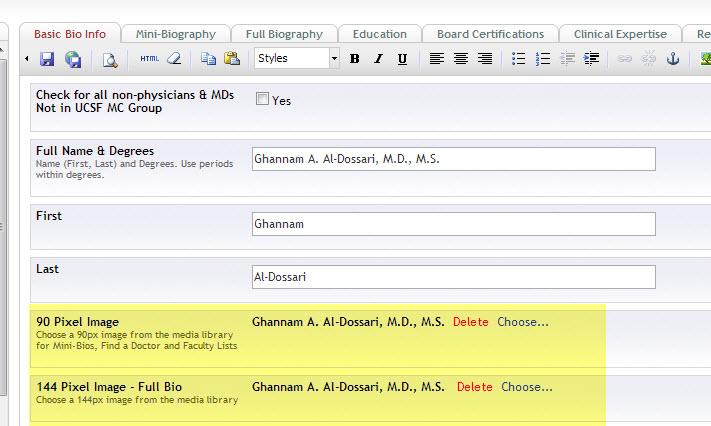The width and height of the screenshot is (711, 426).
Task: Open the Clinical Expertise tab
Action: click(x=620, y=34)
